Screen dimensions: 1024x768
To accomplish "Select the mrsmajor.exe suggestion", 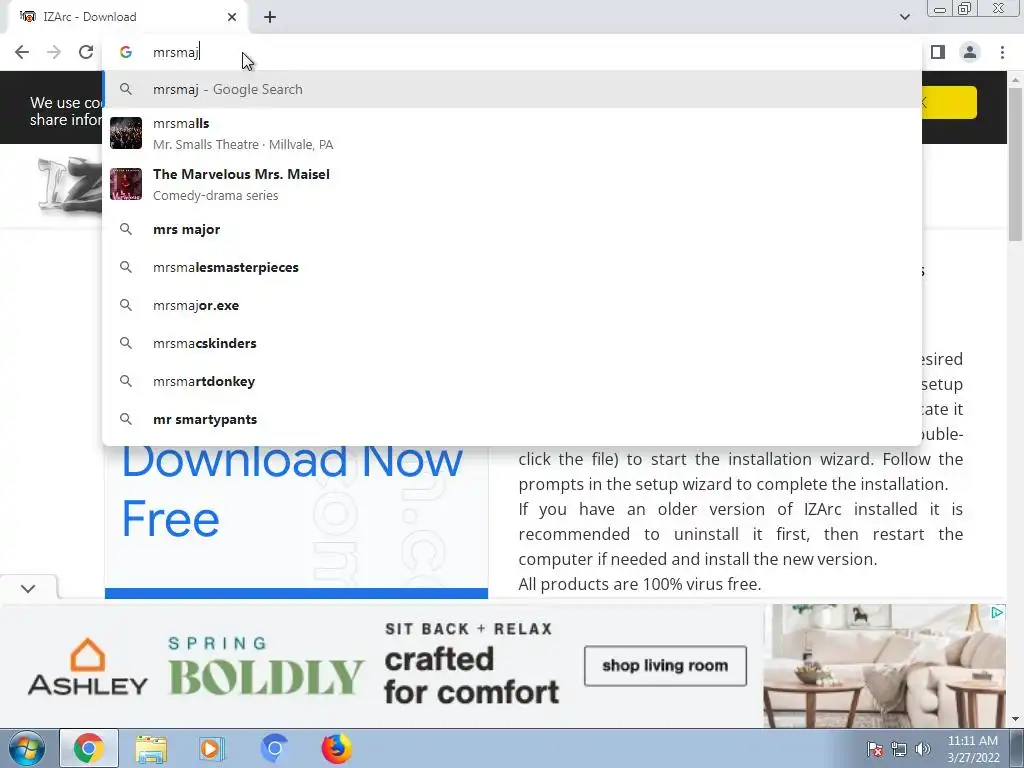I will 512,305.
